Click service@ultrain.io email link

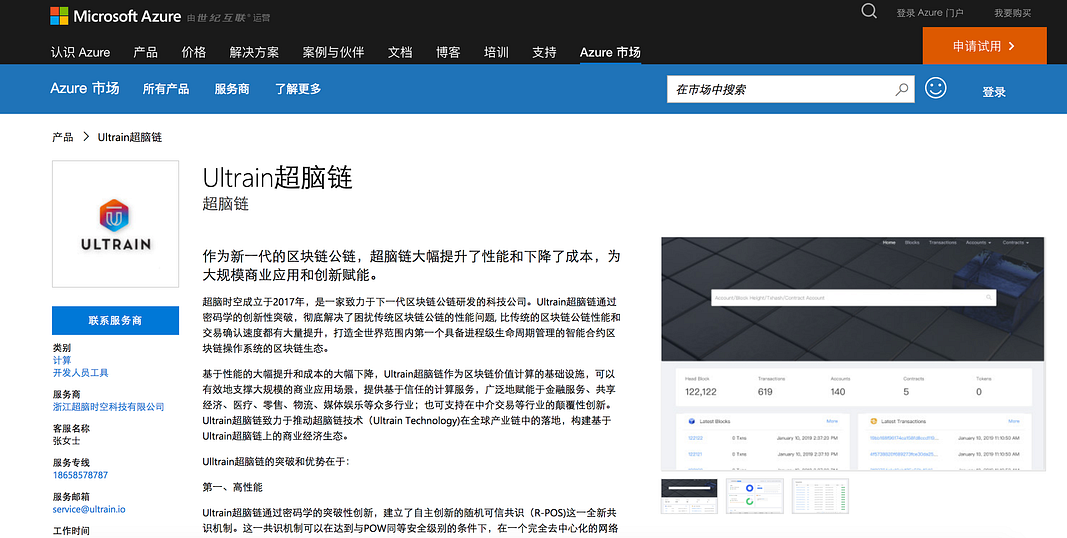point(89,509)
